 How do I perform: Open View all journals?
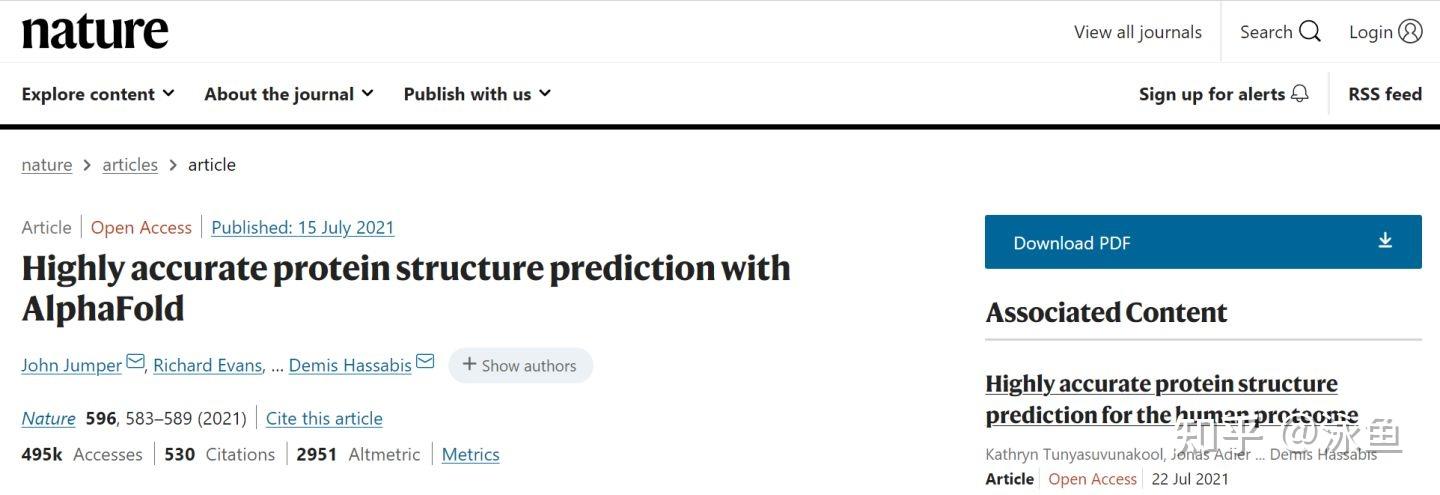pos(1137,32)
